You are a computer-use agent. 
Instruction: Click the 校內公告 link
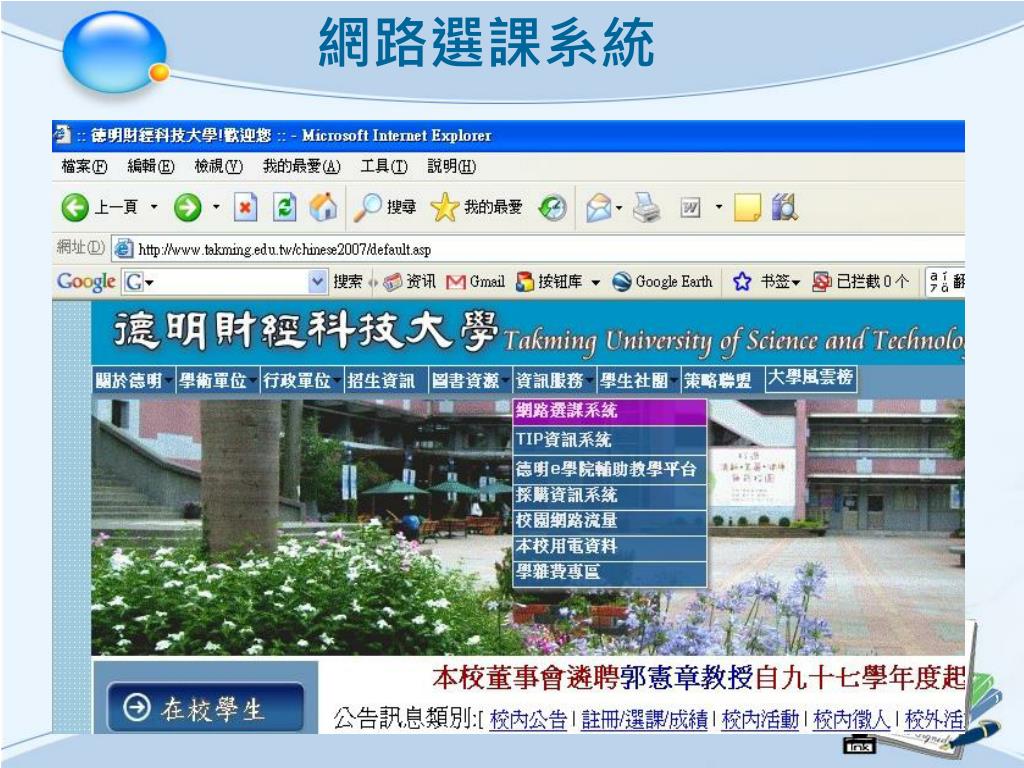pos(528,720)
